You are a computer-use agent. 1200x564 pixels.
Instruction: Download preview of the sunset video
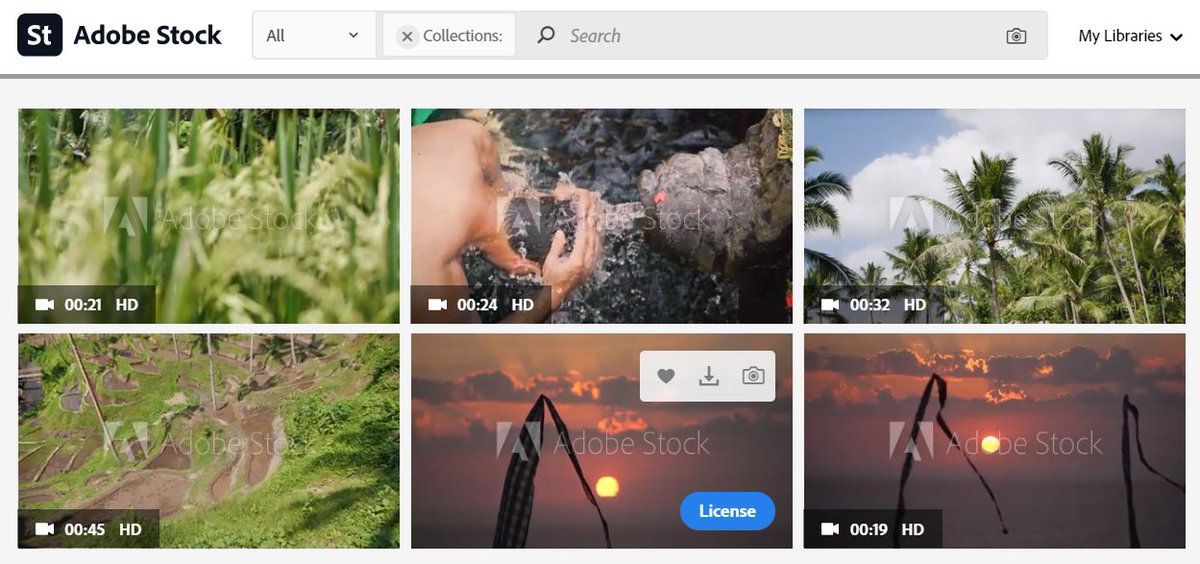coord(709,376)
